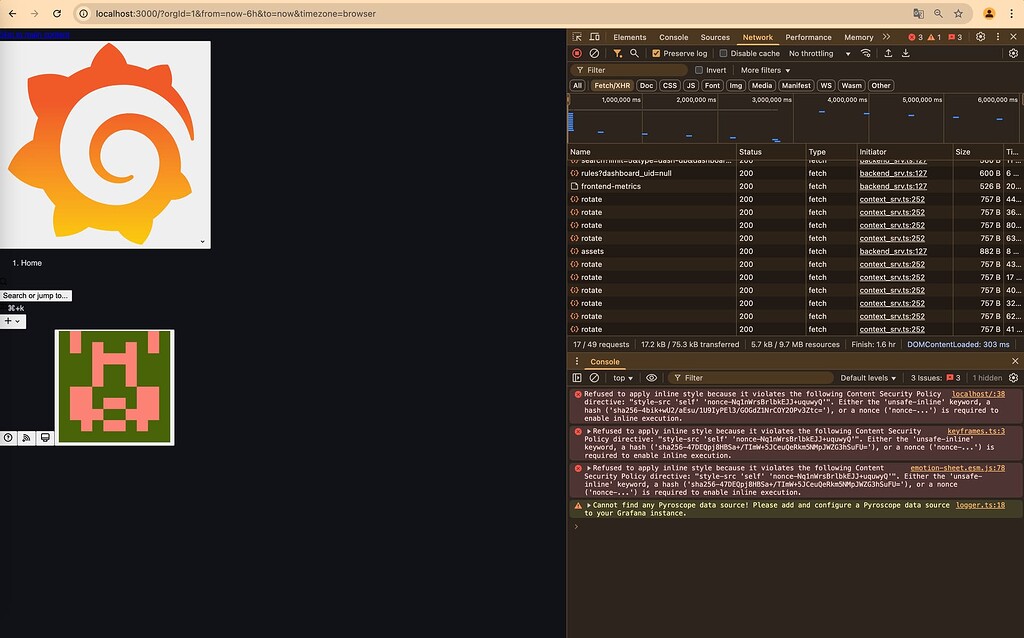This screenshot has width=1024, height=638.
Task: Toggle the device toolbar emulation icon
Action: (595, 36)
